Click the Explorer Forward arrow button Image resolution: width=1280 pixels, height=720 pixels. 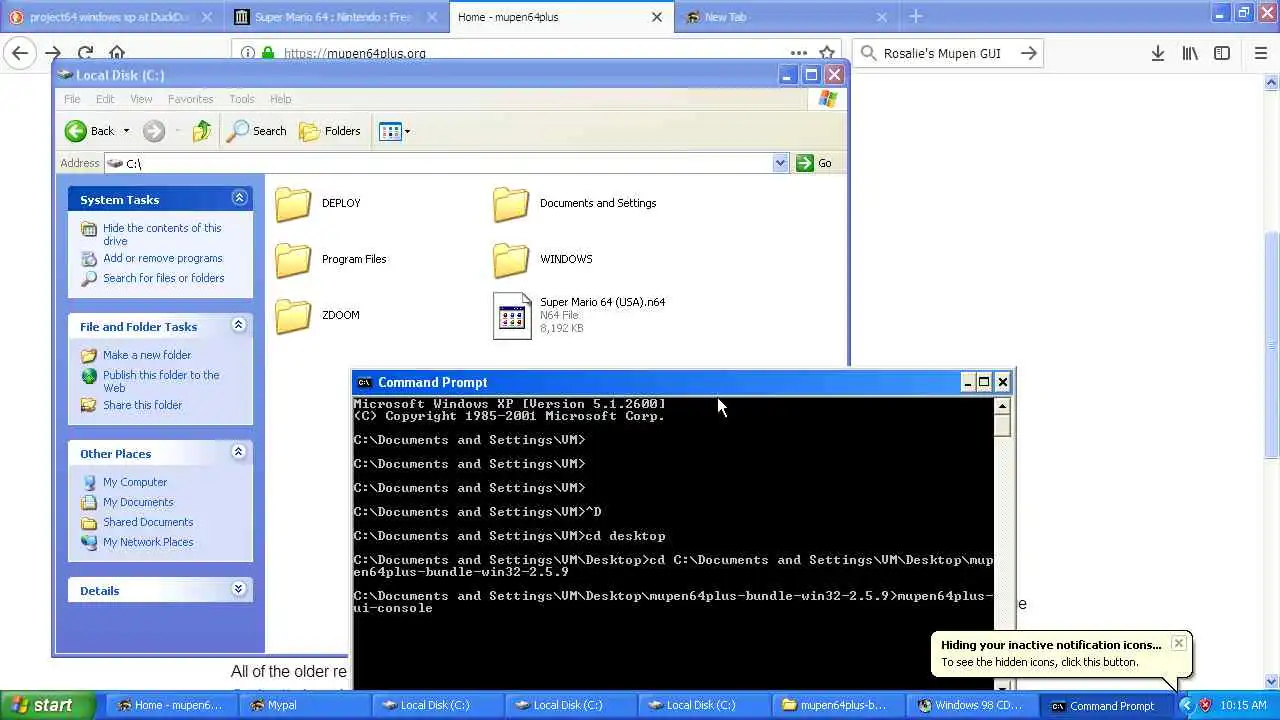[154, 131]
